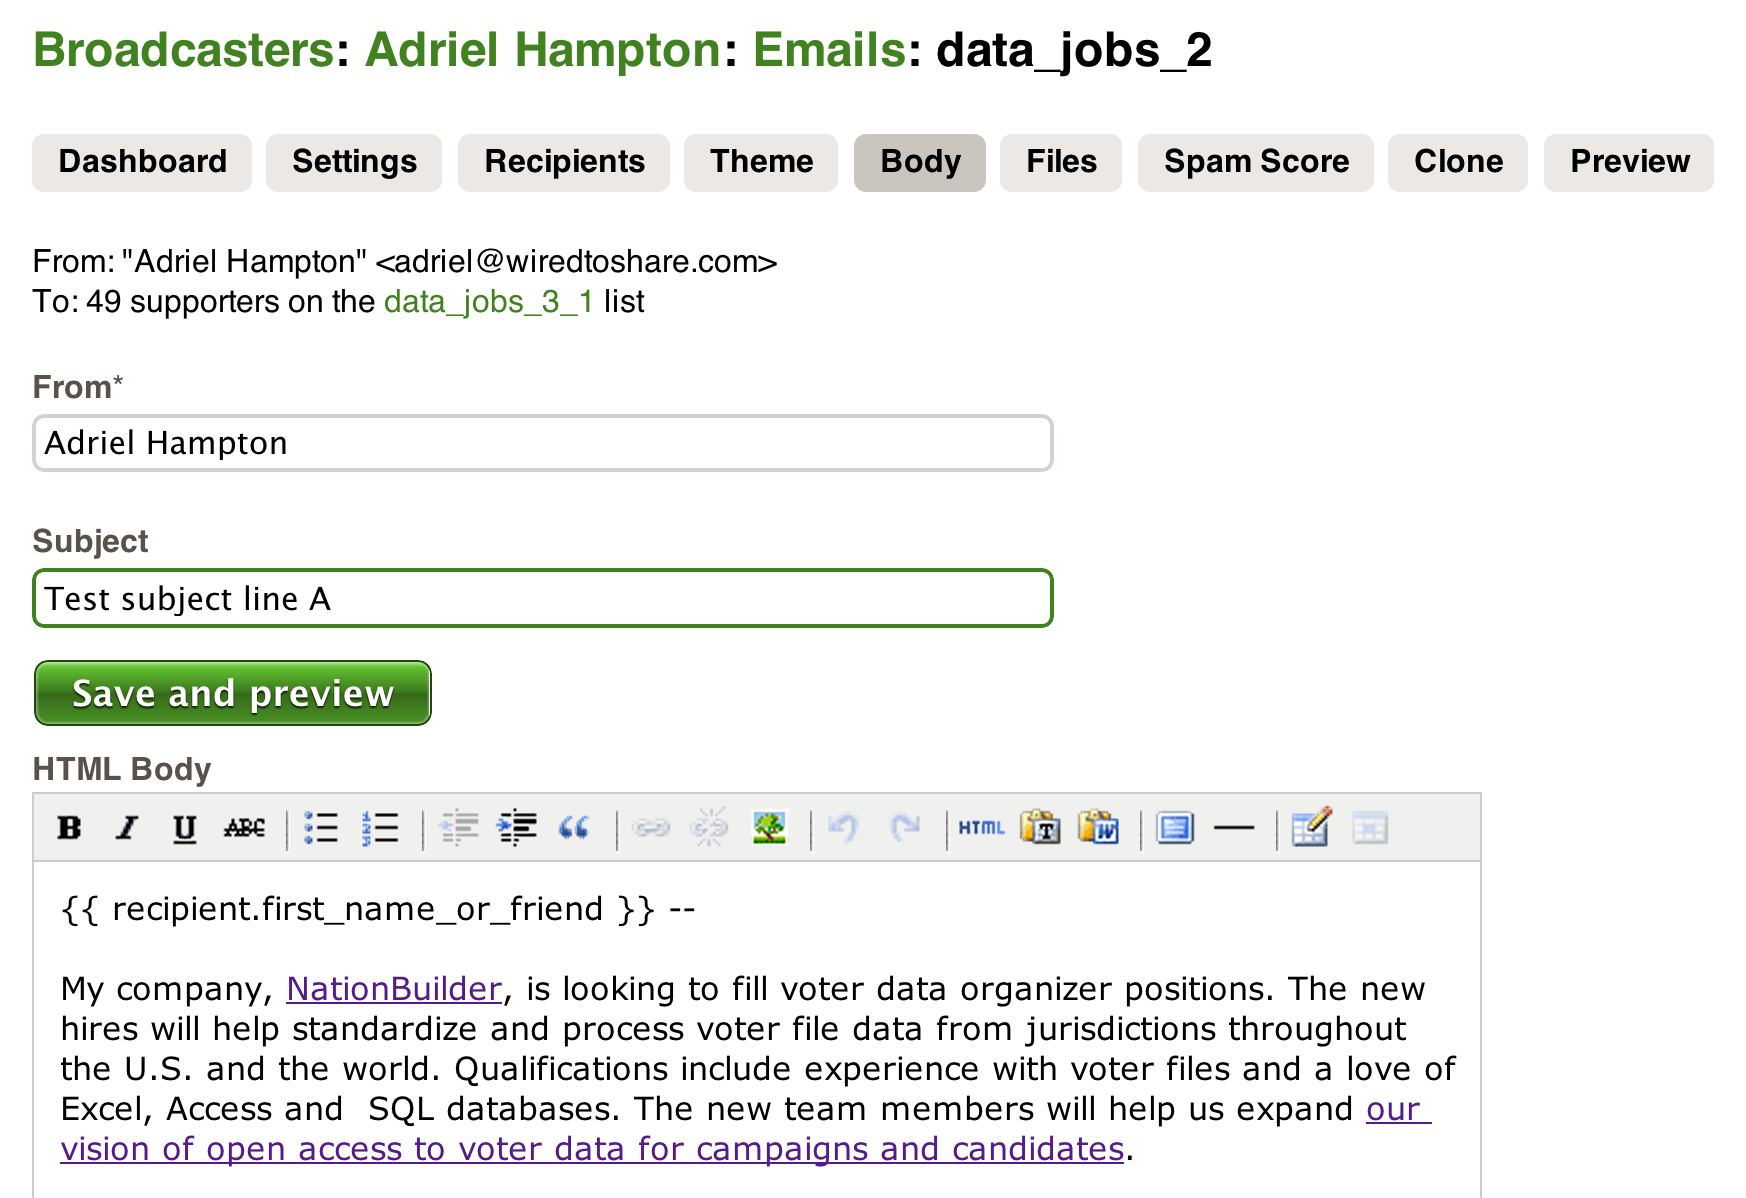
Task: Increase the indent of the paragraph
Action: click(x=517, y=828)
